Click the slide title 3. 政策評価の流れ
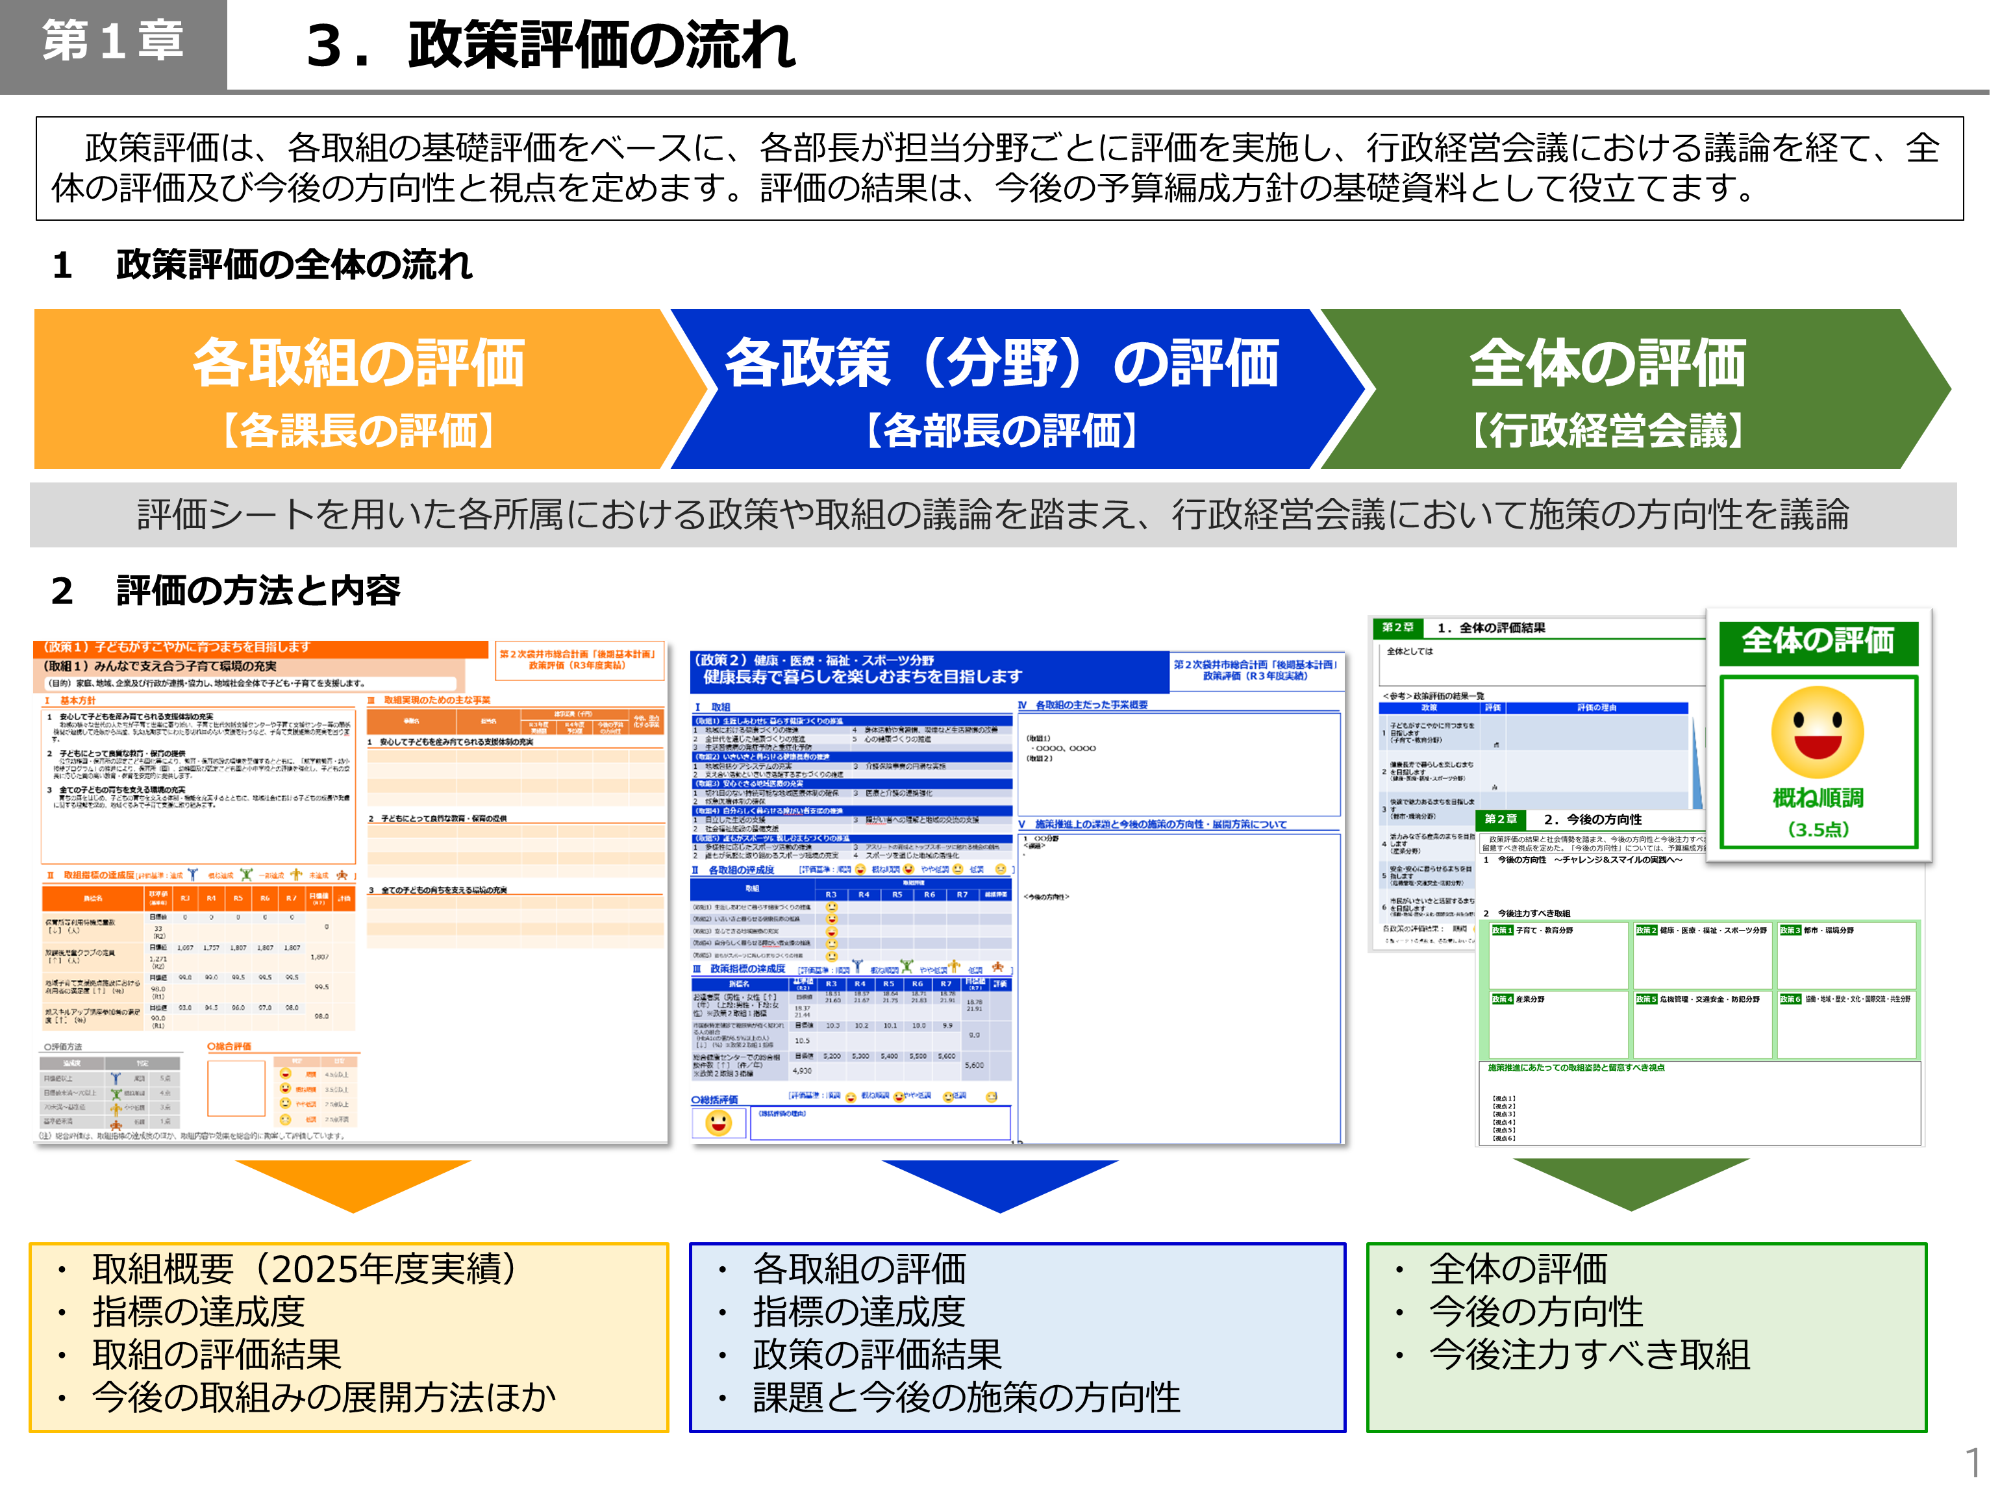The height and width of the screenshot is (1500, 2000). 551,46
